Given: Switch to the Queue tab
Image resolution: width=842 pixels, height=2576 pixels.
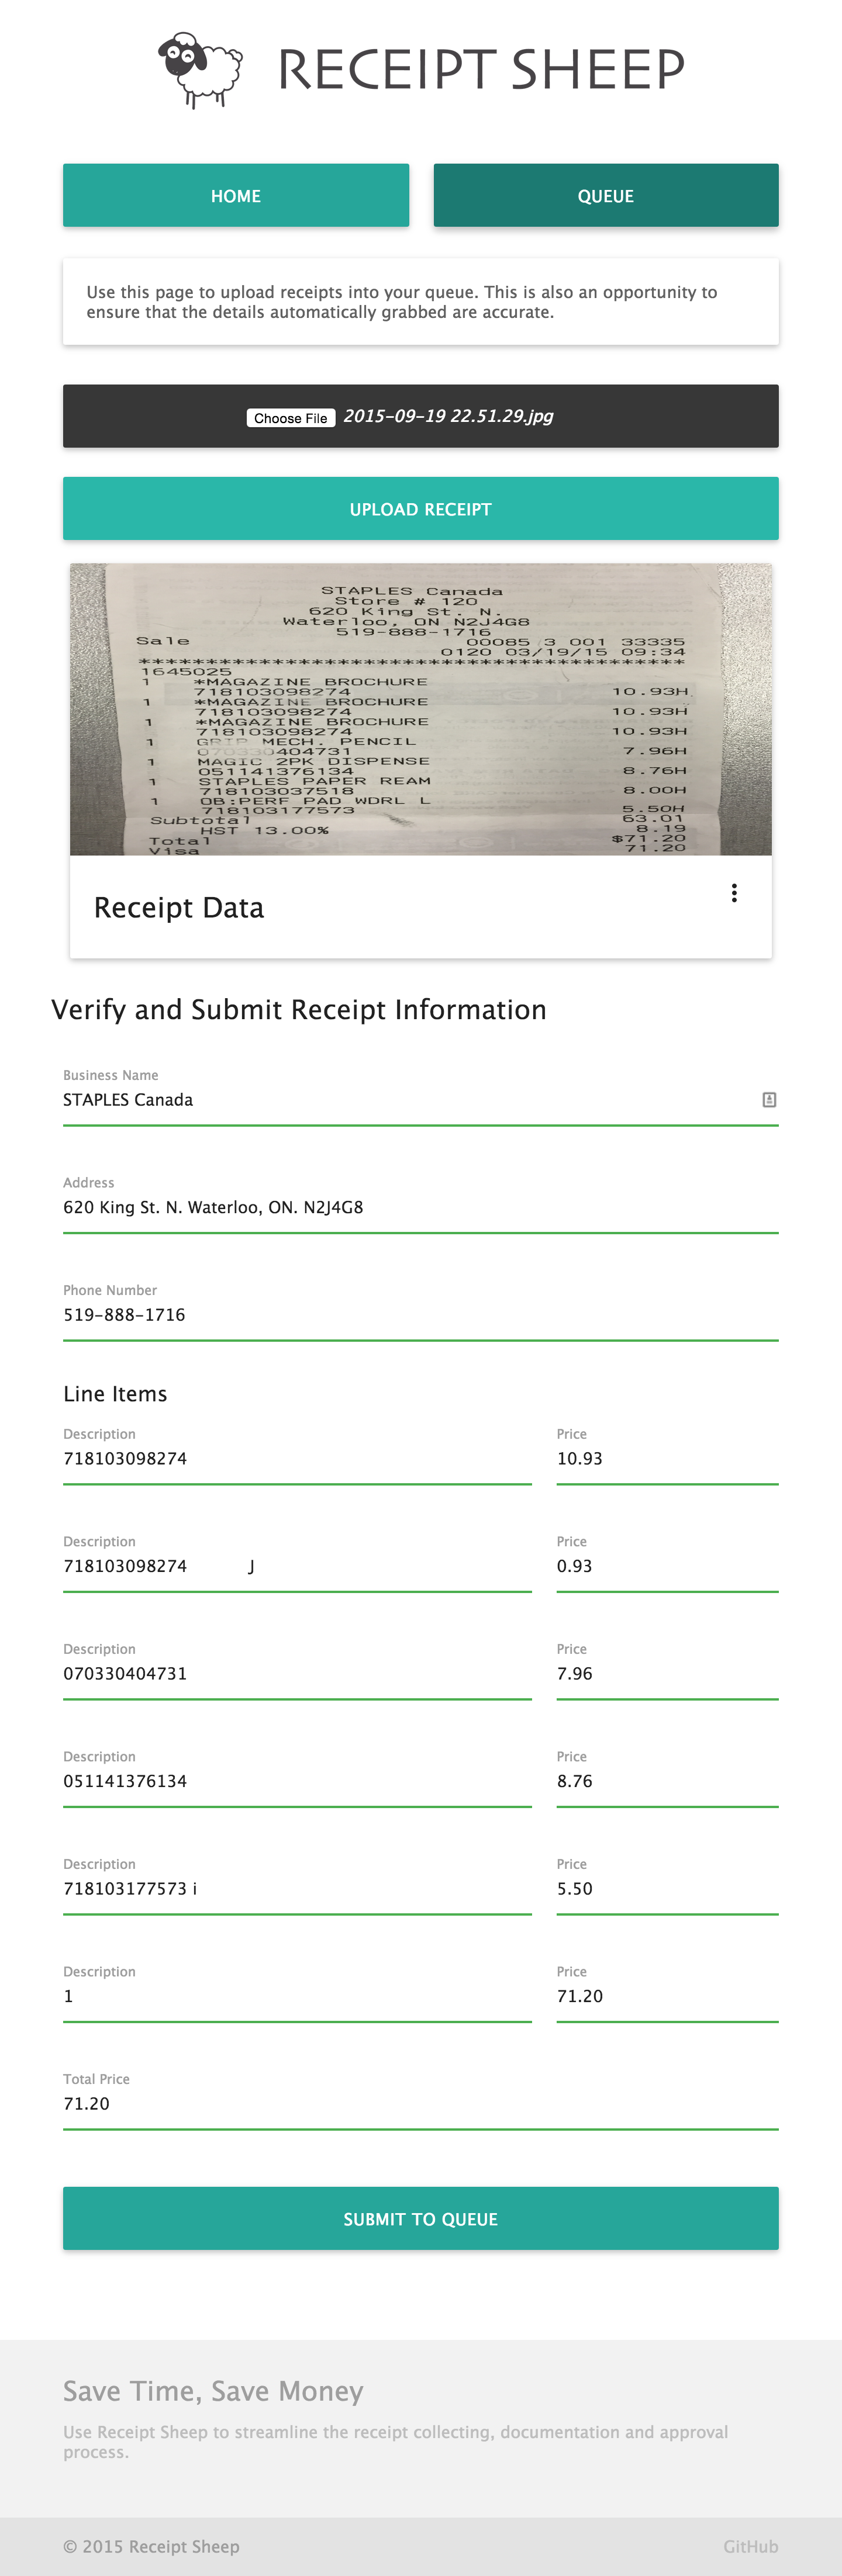Looking at the screenshot, I should click(605, 196).
